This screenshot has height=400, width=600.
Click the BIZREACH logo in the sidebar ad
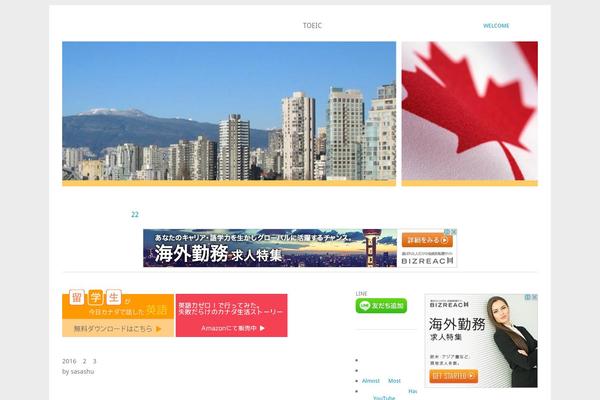point(449,305)
